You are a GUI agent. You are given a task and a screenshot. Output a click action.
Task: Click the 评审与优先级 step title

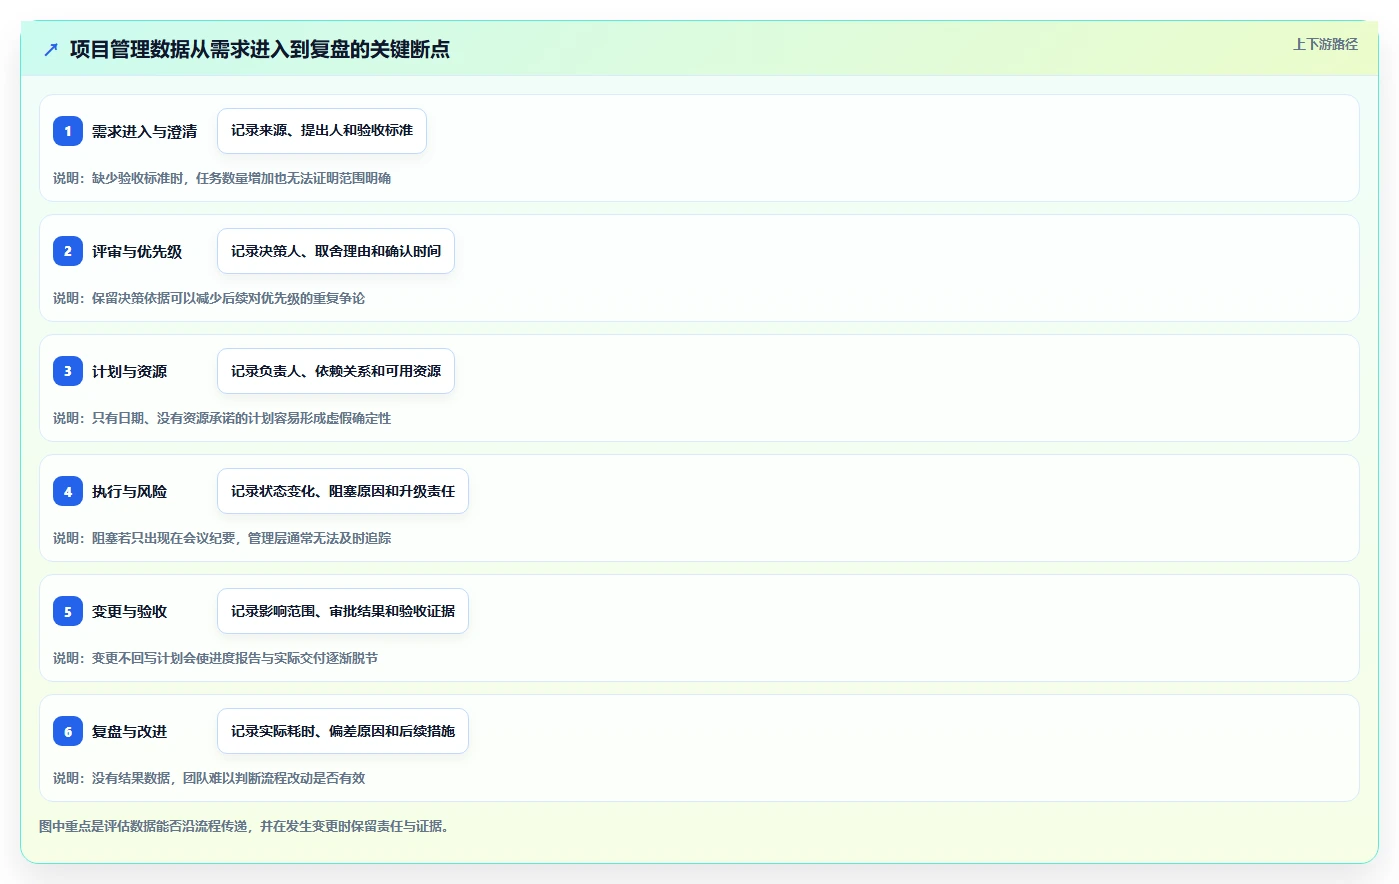point(137,251)
